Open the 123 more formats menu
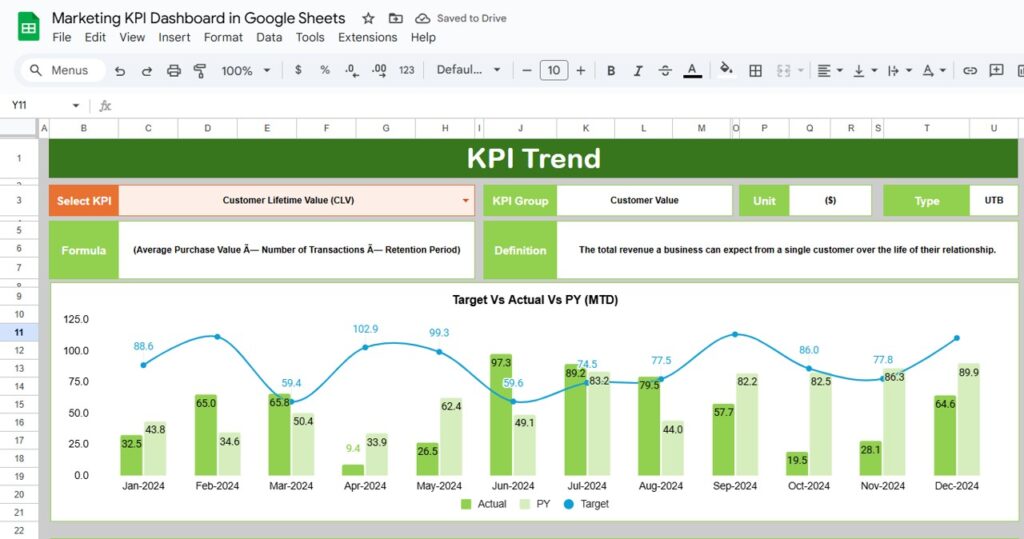The width and height of the screenshot is (1024, 539). [x=406, y=70]
